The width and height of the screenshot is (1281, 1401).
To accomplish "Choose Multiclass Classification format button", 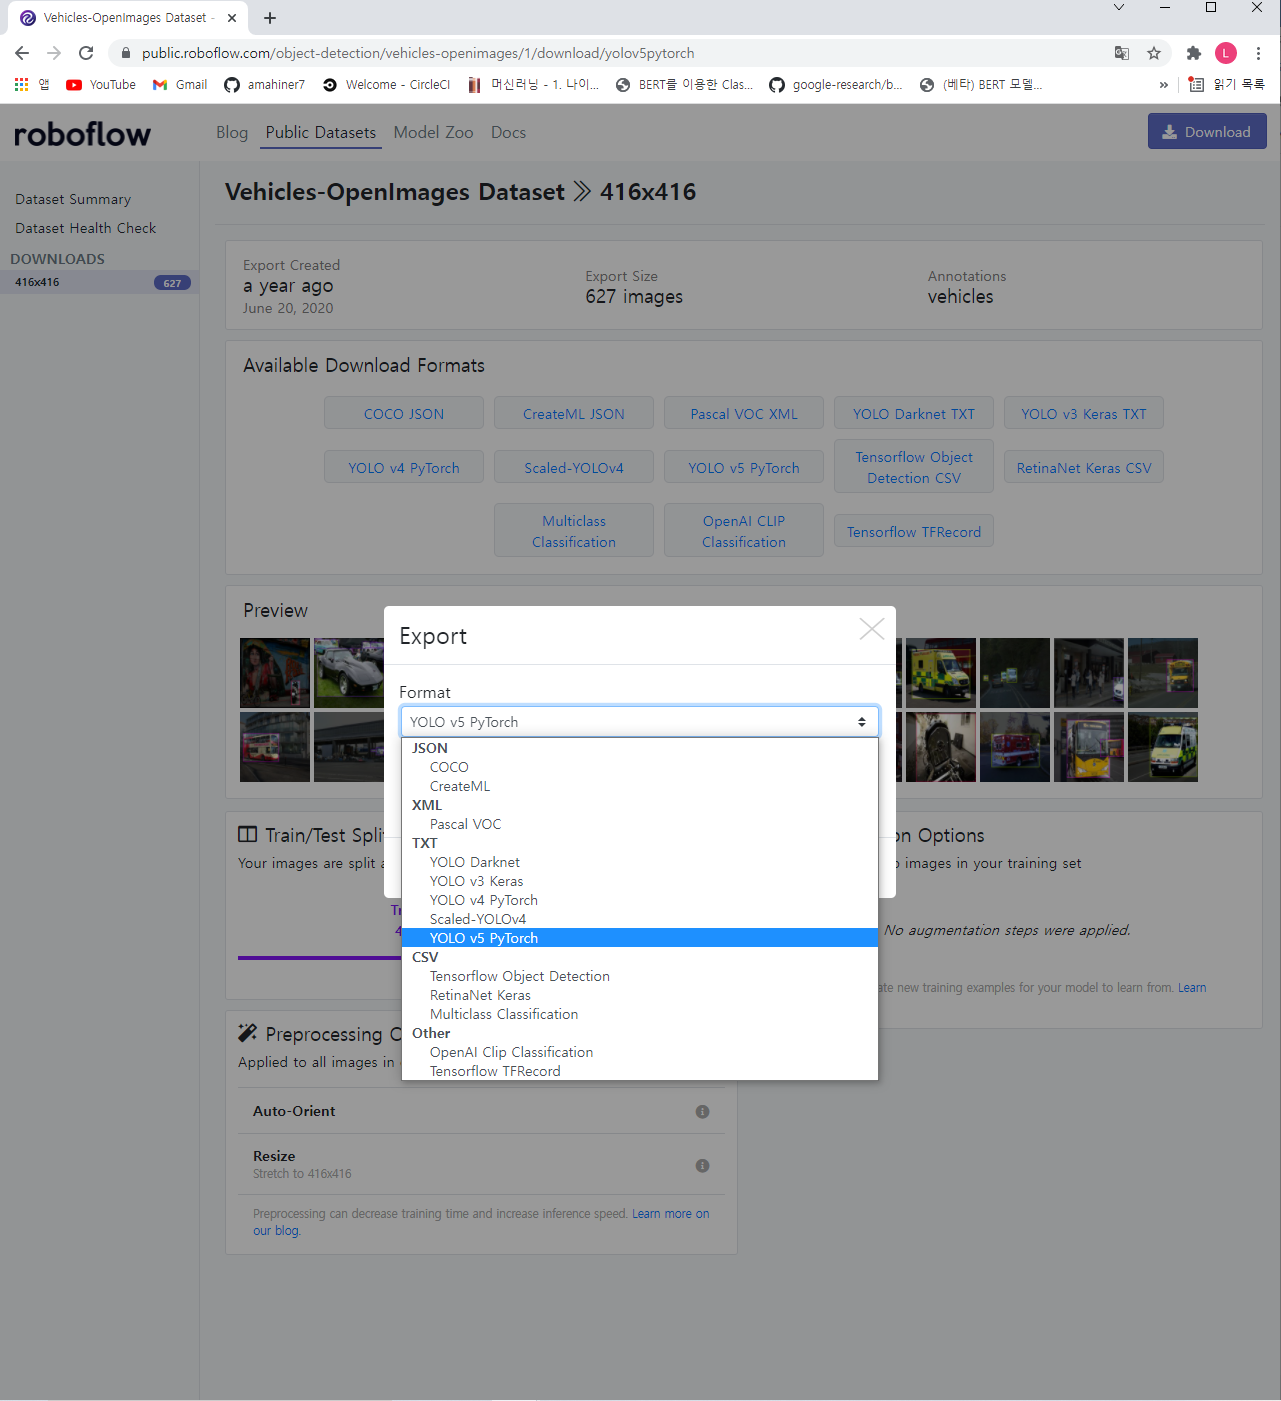I will (574, 531).
